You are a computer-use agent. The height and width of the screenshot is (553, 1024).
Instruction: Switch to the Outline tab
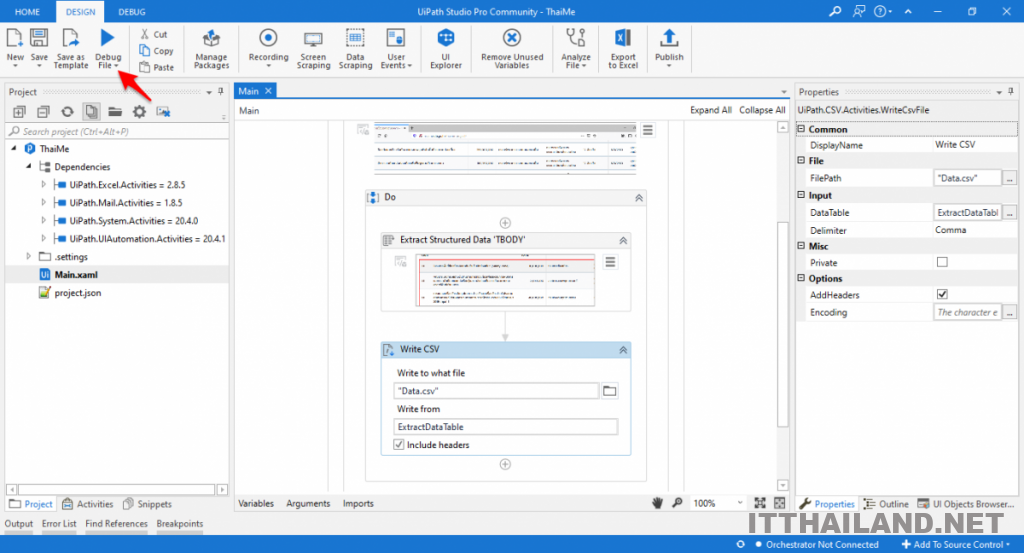(886, 504)
